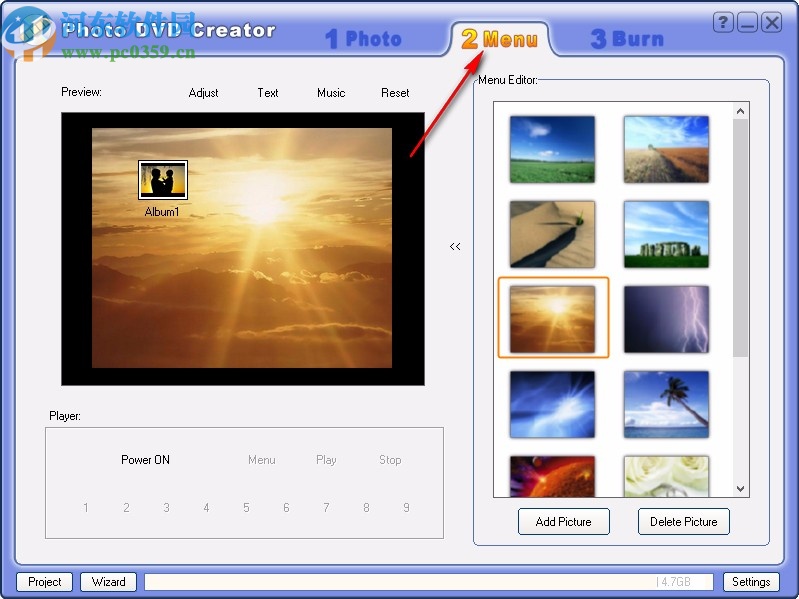This screenshot has width=799, height=599.
Task: Click player number 5
Action: tap(246, 507)
